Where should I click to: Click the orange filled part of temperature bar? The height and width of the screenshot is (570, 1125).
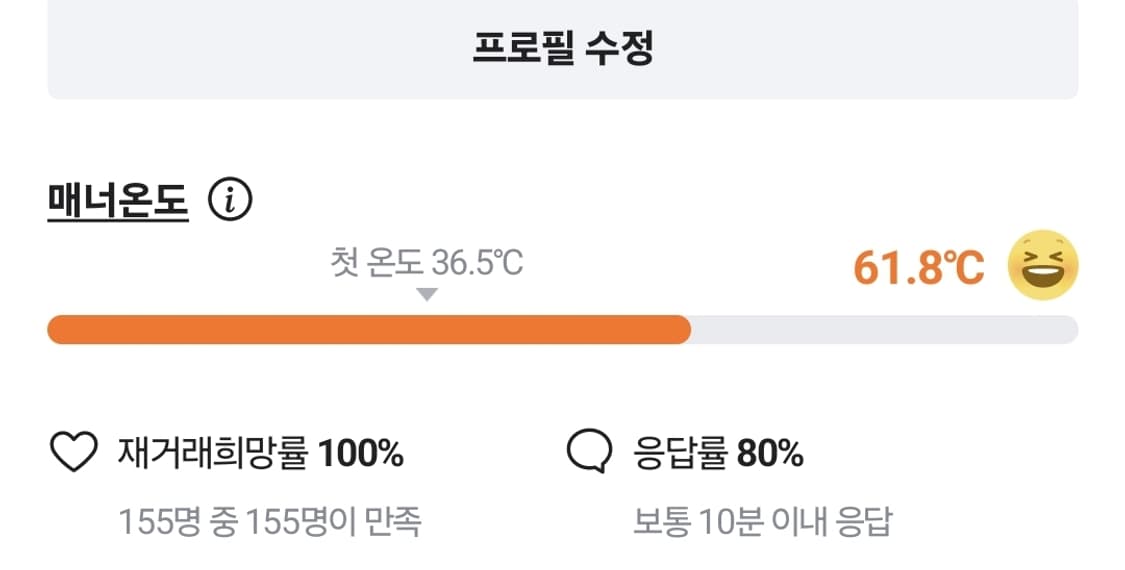point(368,330)
